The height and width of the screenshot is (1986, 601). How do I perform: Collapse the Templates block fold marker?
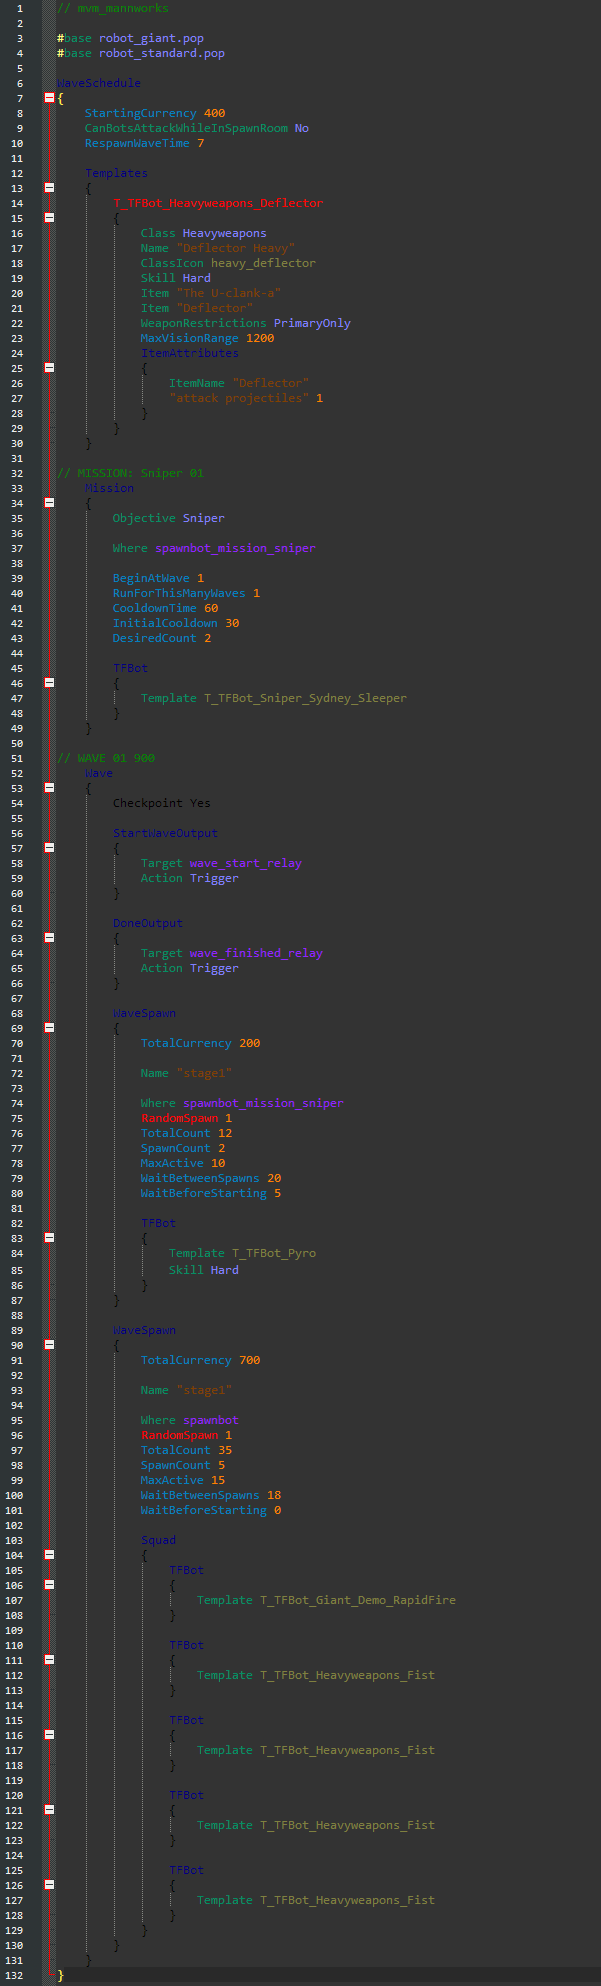coord(49,188)
